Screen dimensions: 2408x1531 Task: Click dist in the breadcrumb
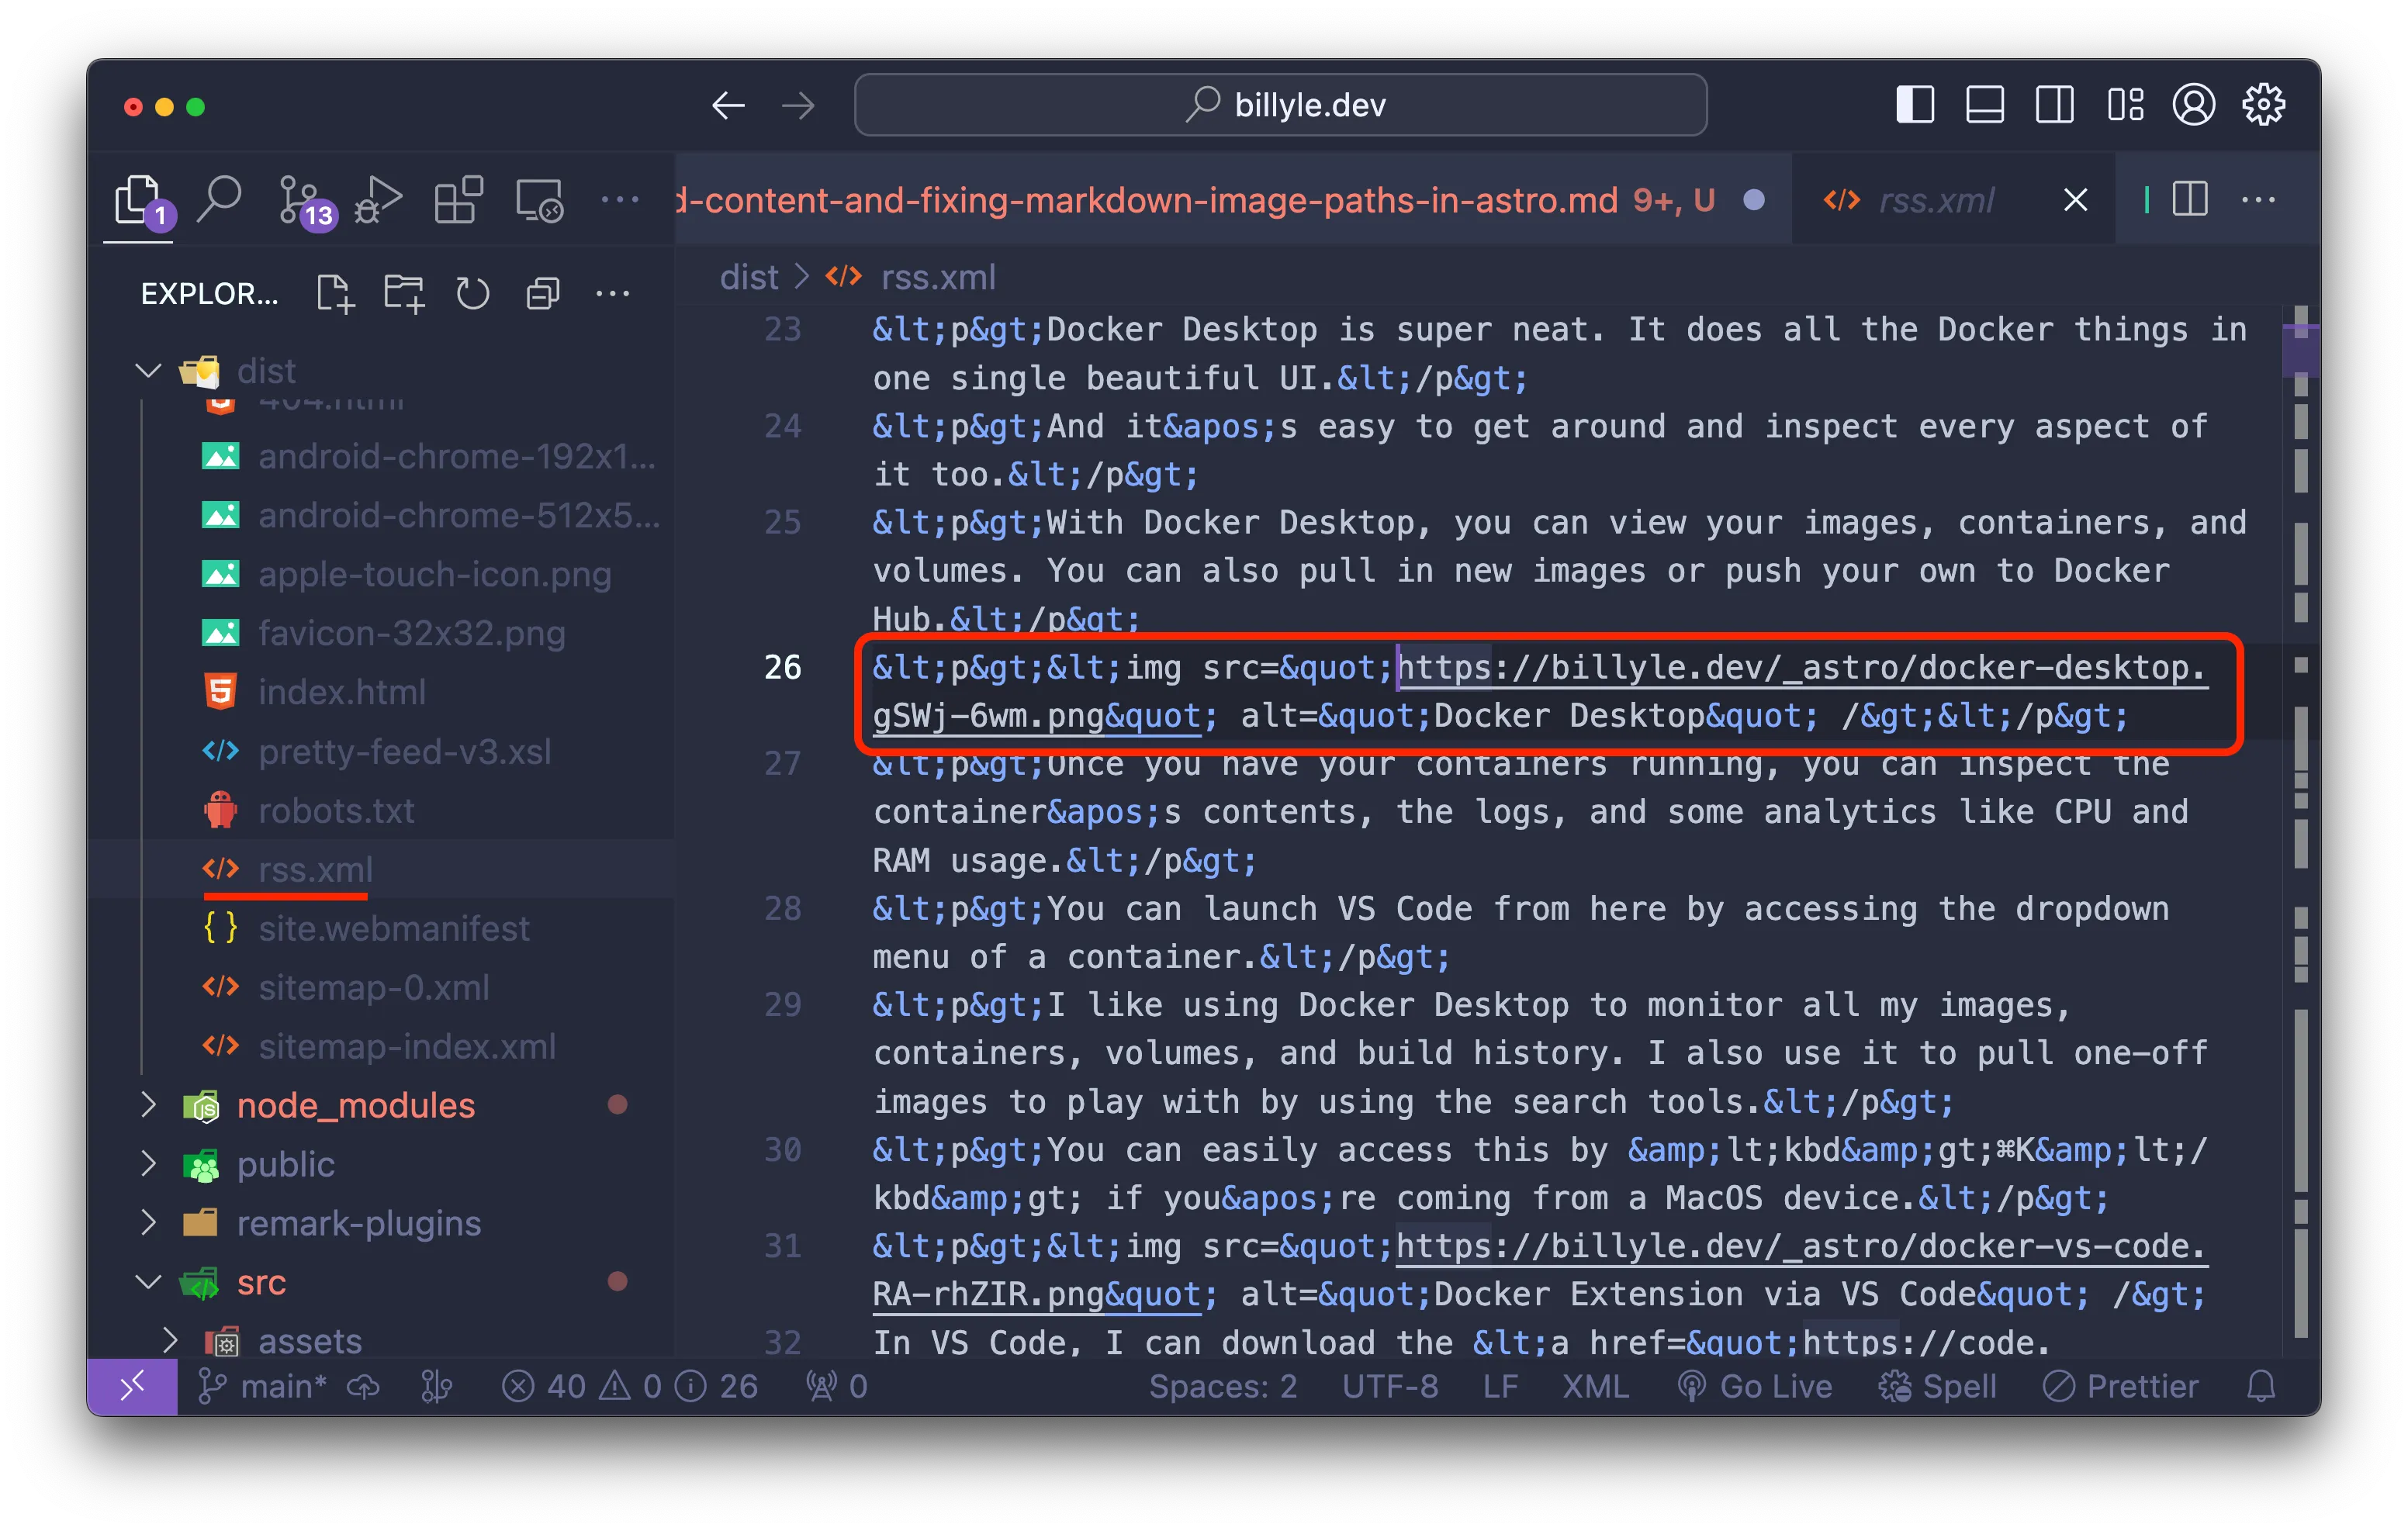coord(748,277)
